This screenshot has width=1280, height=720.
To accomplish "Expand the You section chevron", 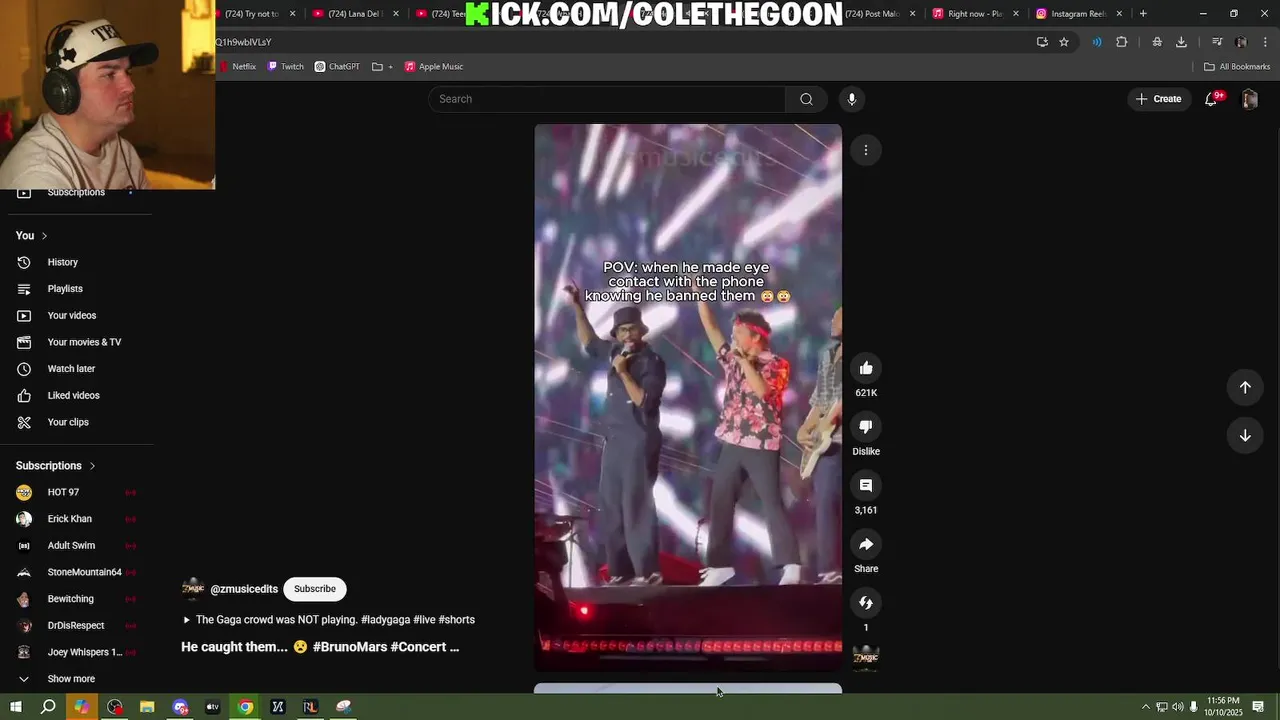I will [x=44, y=236].
